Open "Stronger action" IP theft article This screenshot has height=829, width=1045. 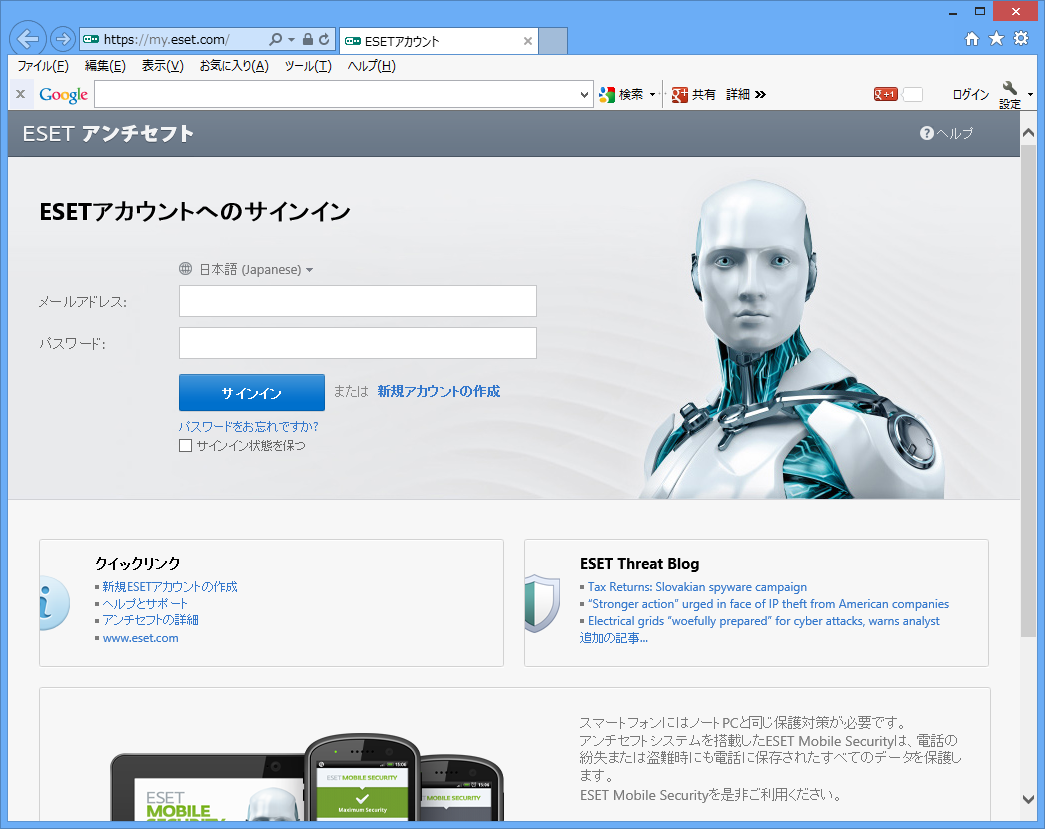pyautogui.click(x=768, y=604)
